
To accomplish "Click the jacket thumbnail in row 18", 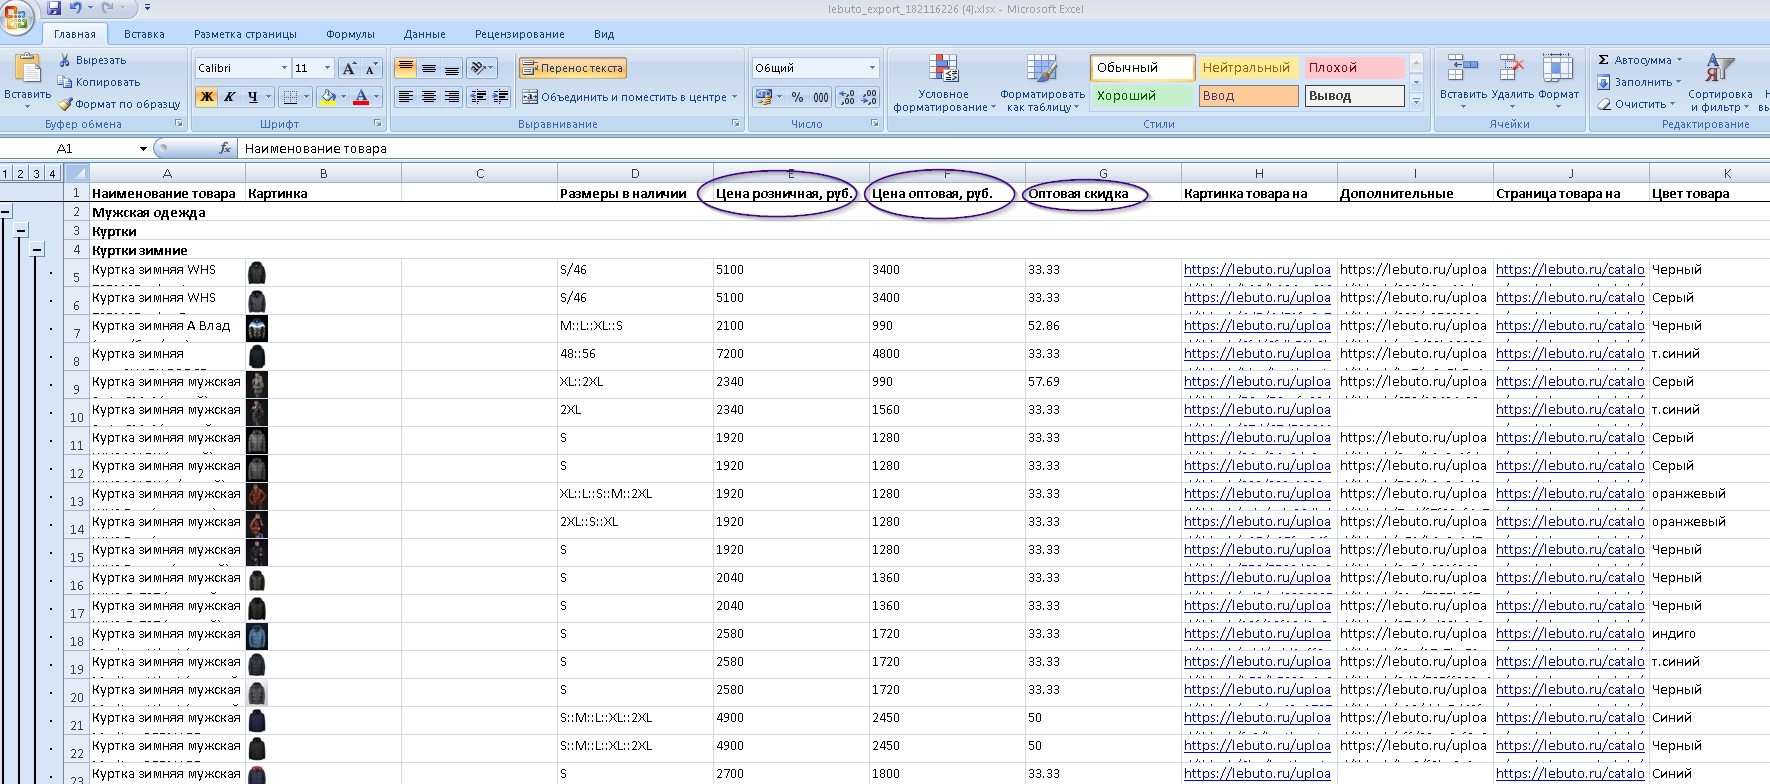I will (257, 636).
